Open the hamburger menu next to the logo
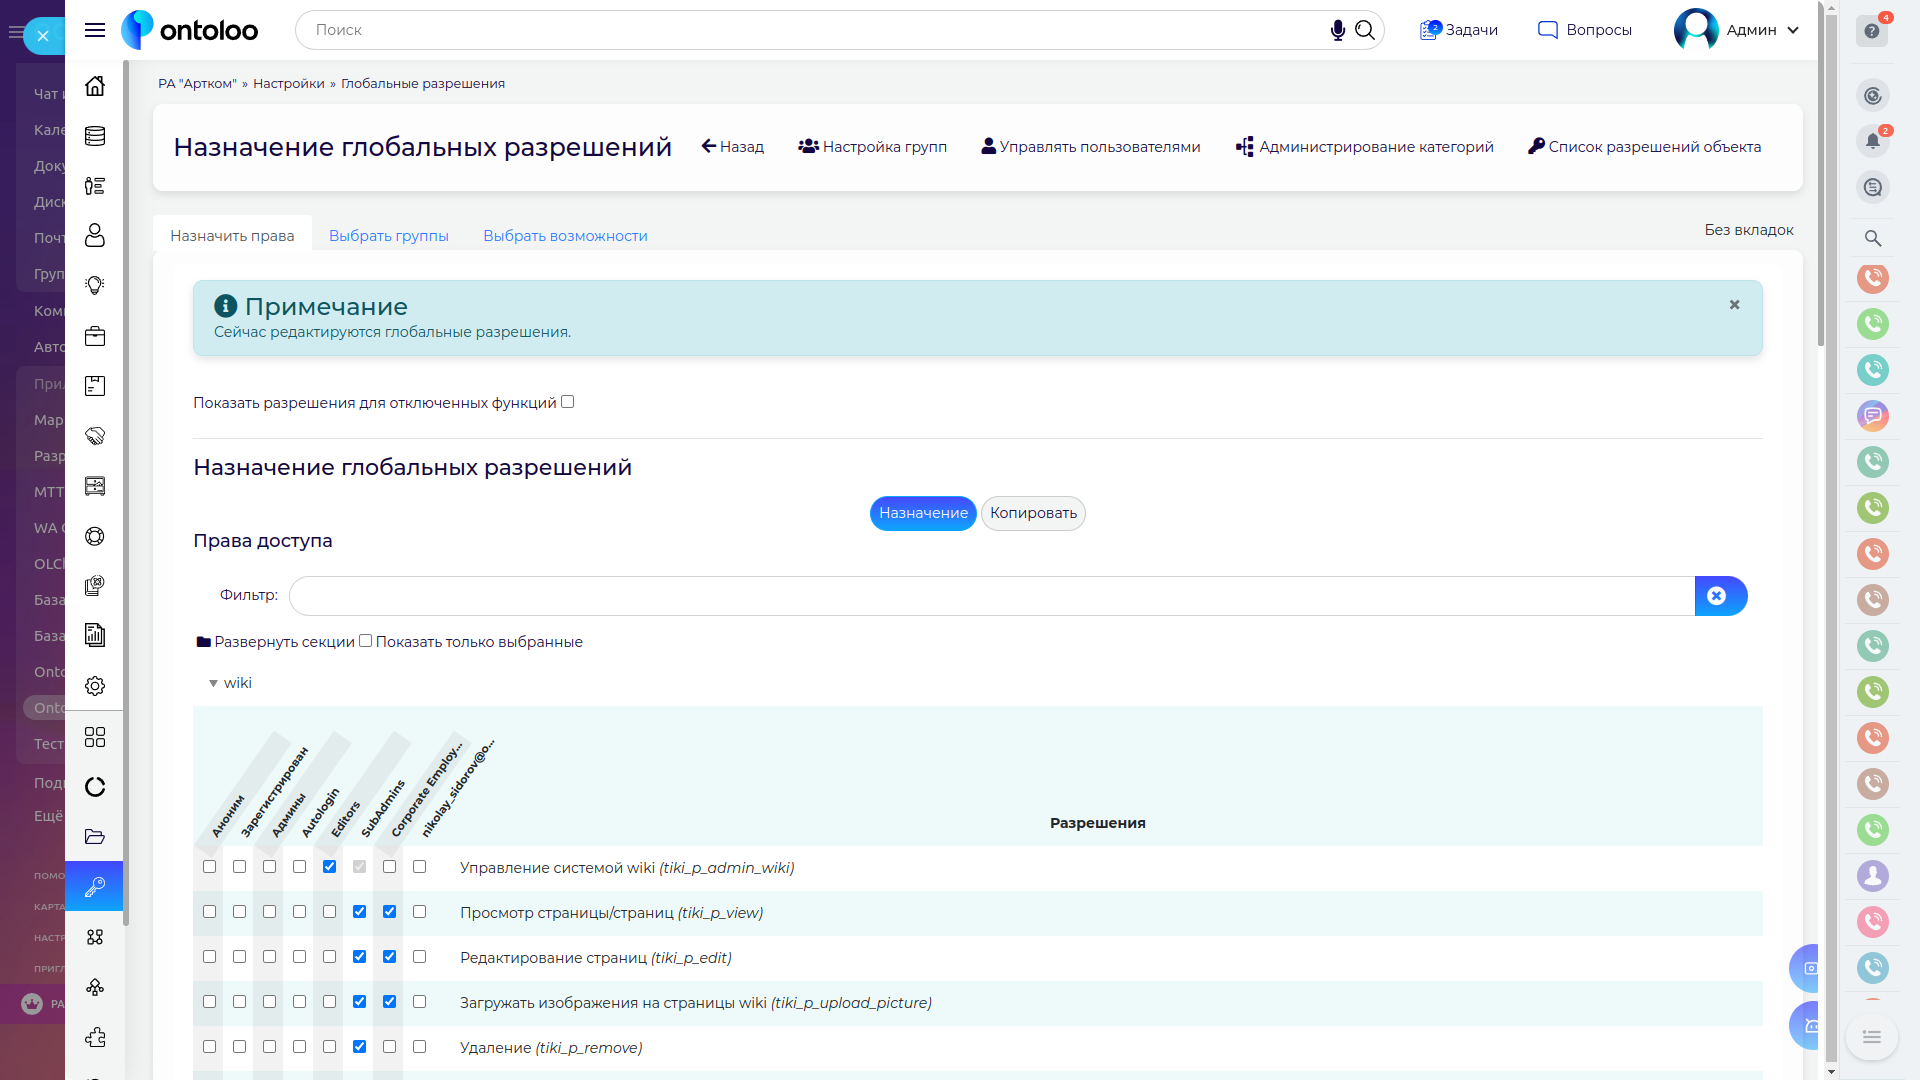 (x=95, y=30)
